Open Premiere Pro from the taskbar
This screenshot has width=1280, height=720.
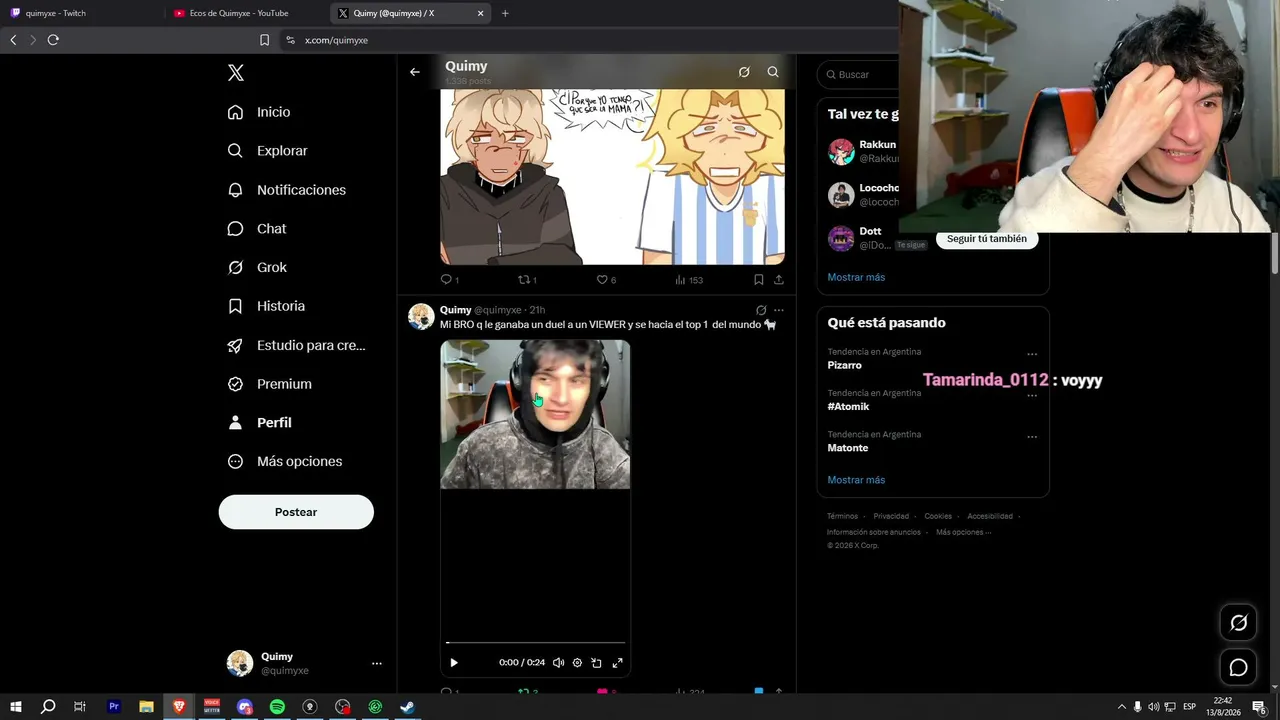click(113, 707)
